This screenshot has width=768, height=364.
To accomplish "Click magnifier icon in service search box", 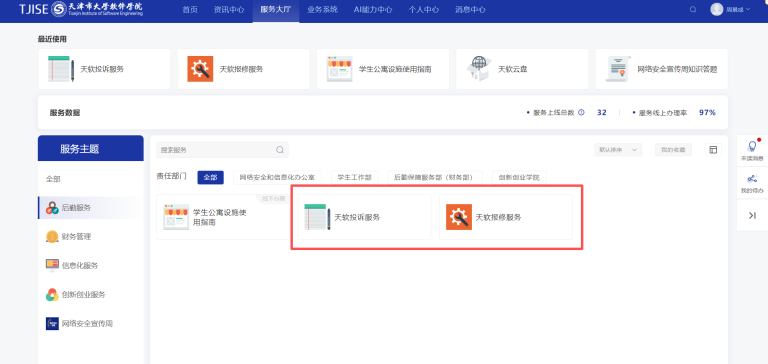I will pyautogui.click(x=280, y=150).
